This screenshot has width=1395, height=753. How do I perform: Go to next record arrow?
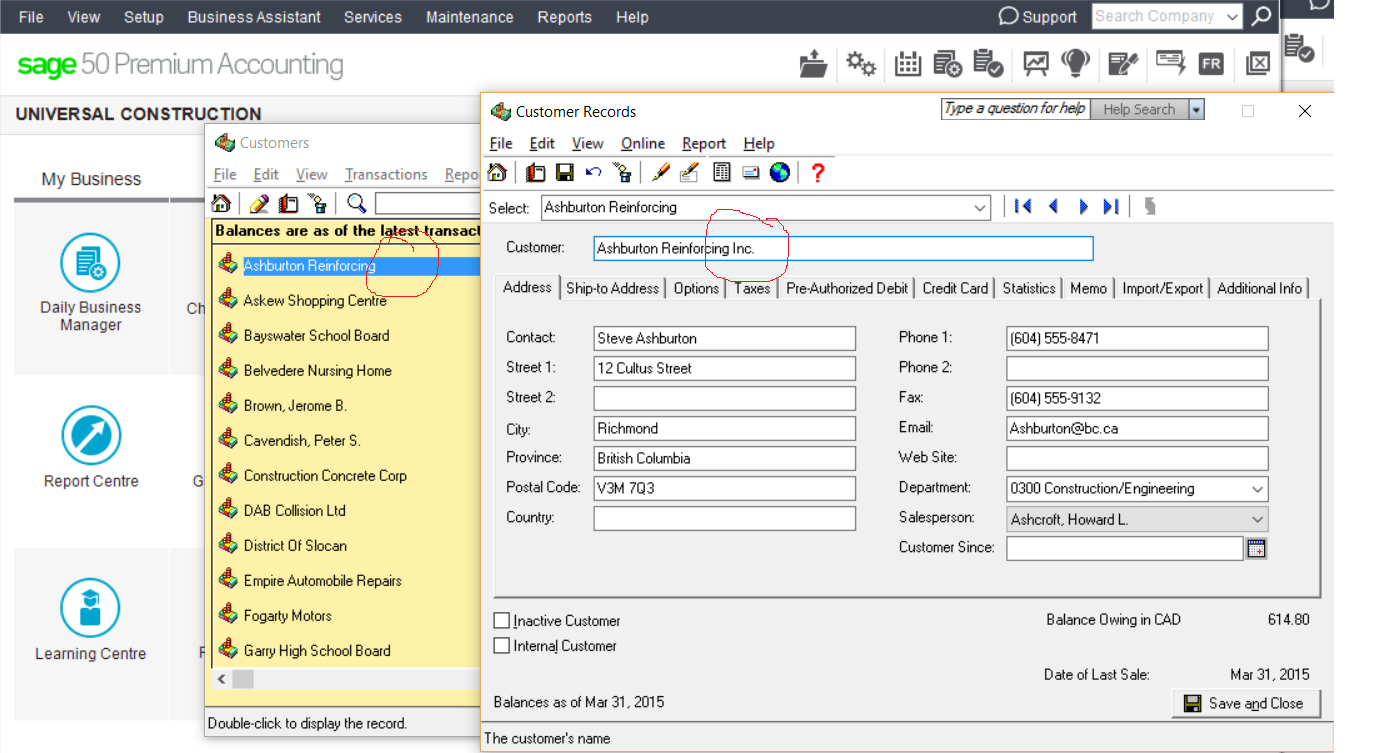tap(1083, 206)
